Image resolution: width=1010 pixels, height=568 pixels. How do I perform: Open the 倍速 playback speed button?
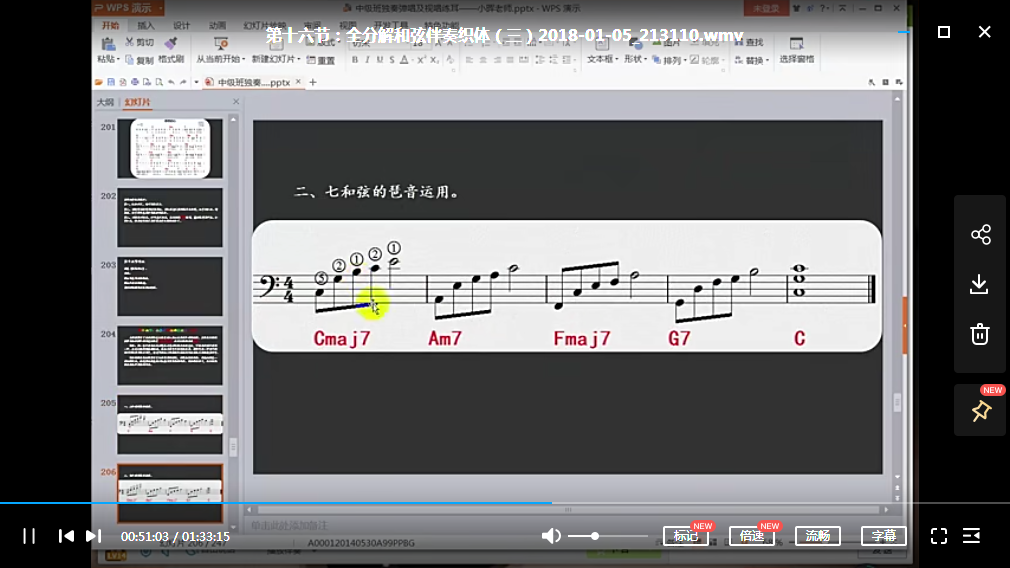[752, 536]
